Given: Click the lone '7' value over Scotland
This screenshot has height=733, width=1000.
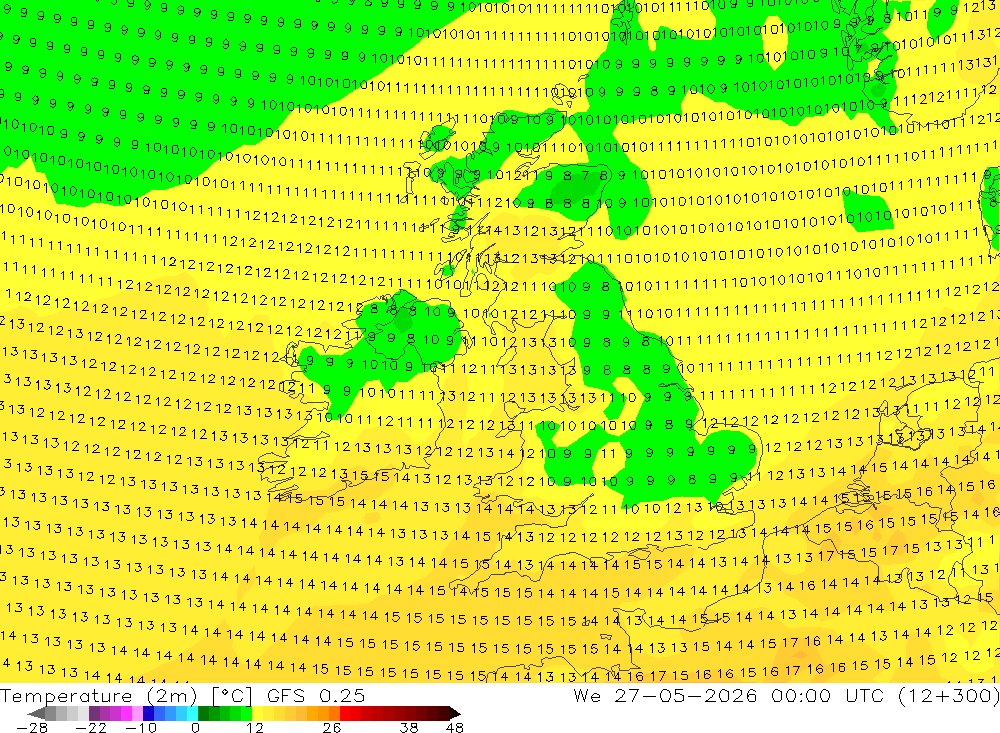Looking at the screenshot, I should click(585, 174).
